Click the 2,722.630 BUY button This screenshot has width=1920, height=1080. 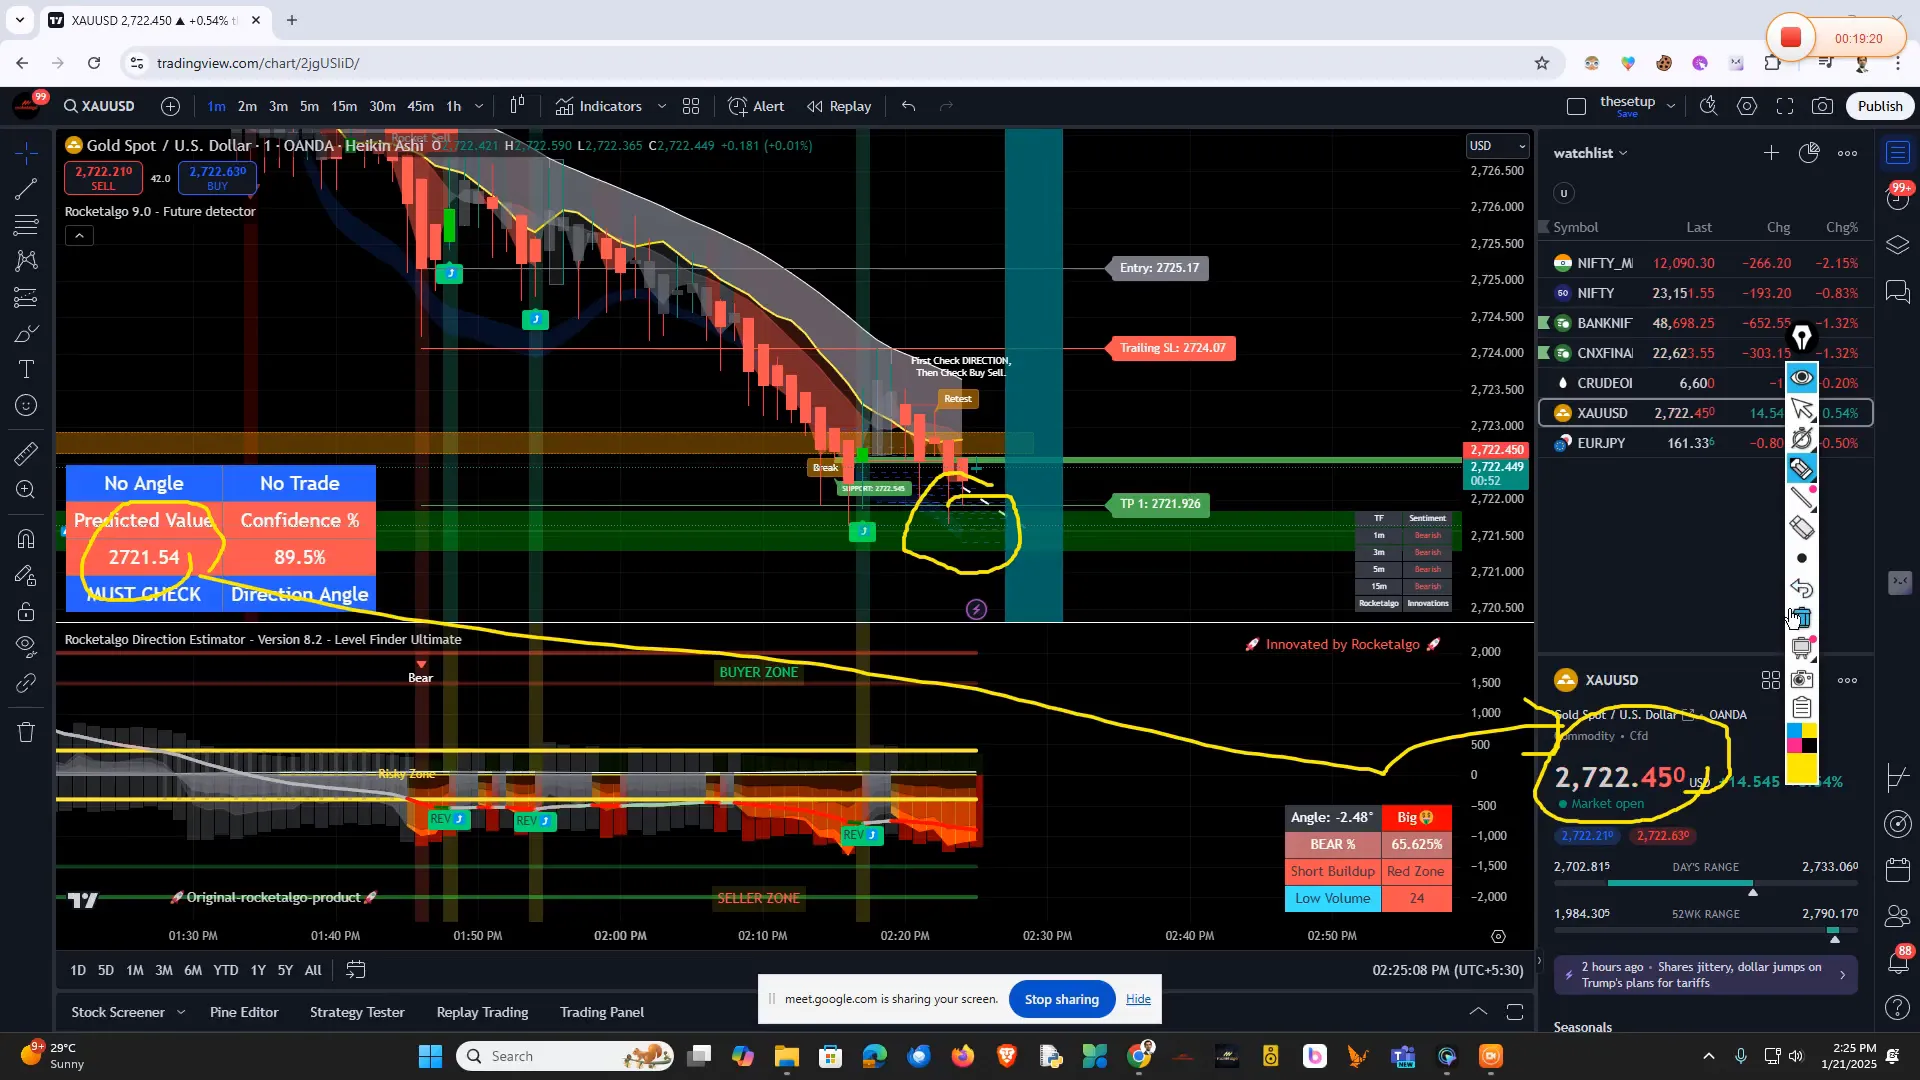(x=218, y=178)
